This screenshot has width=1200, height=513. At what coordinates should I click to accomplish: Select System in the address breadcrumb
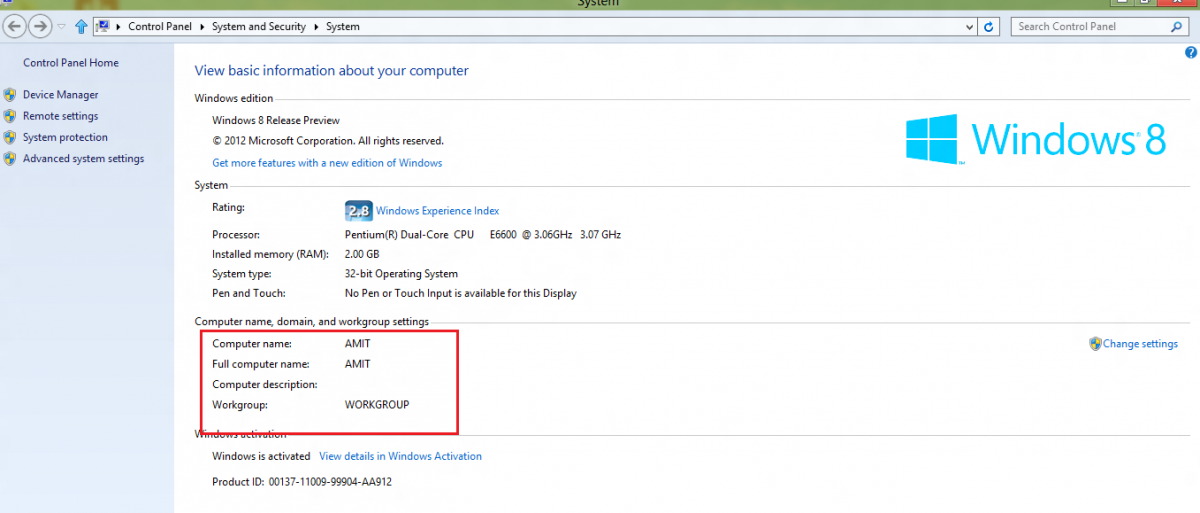coord(343,27)
